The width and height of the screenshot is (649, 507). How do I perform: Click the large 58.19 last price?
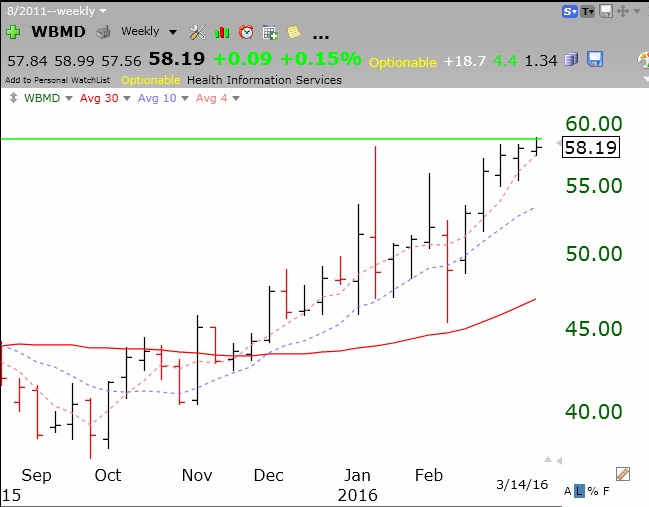(177, 59)
